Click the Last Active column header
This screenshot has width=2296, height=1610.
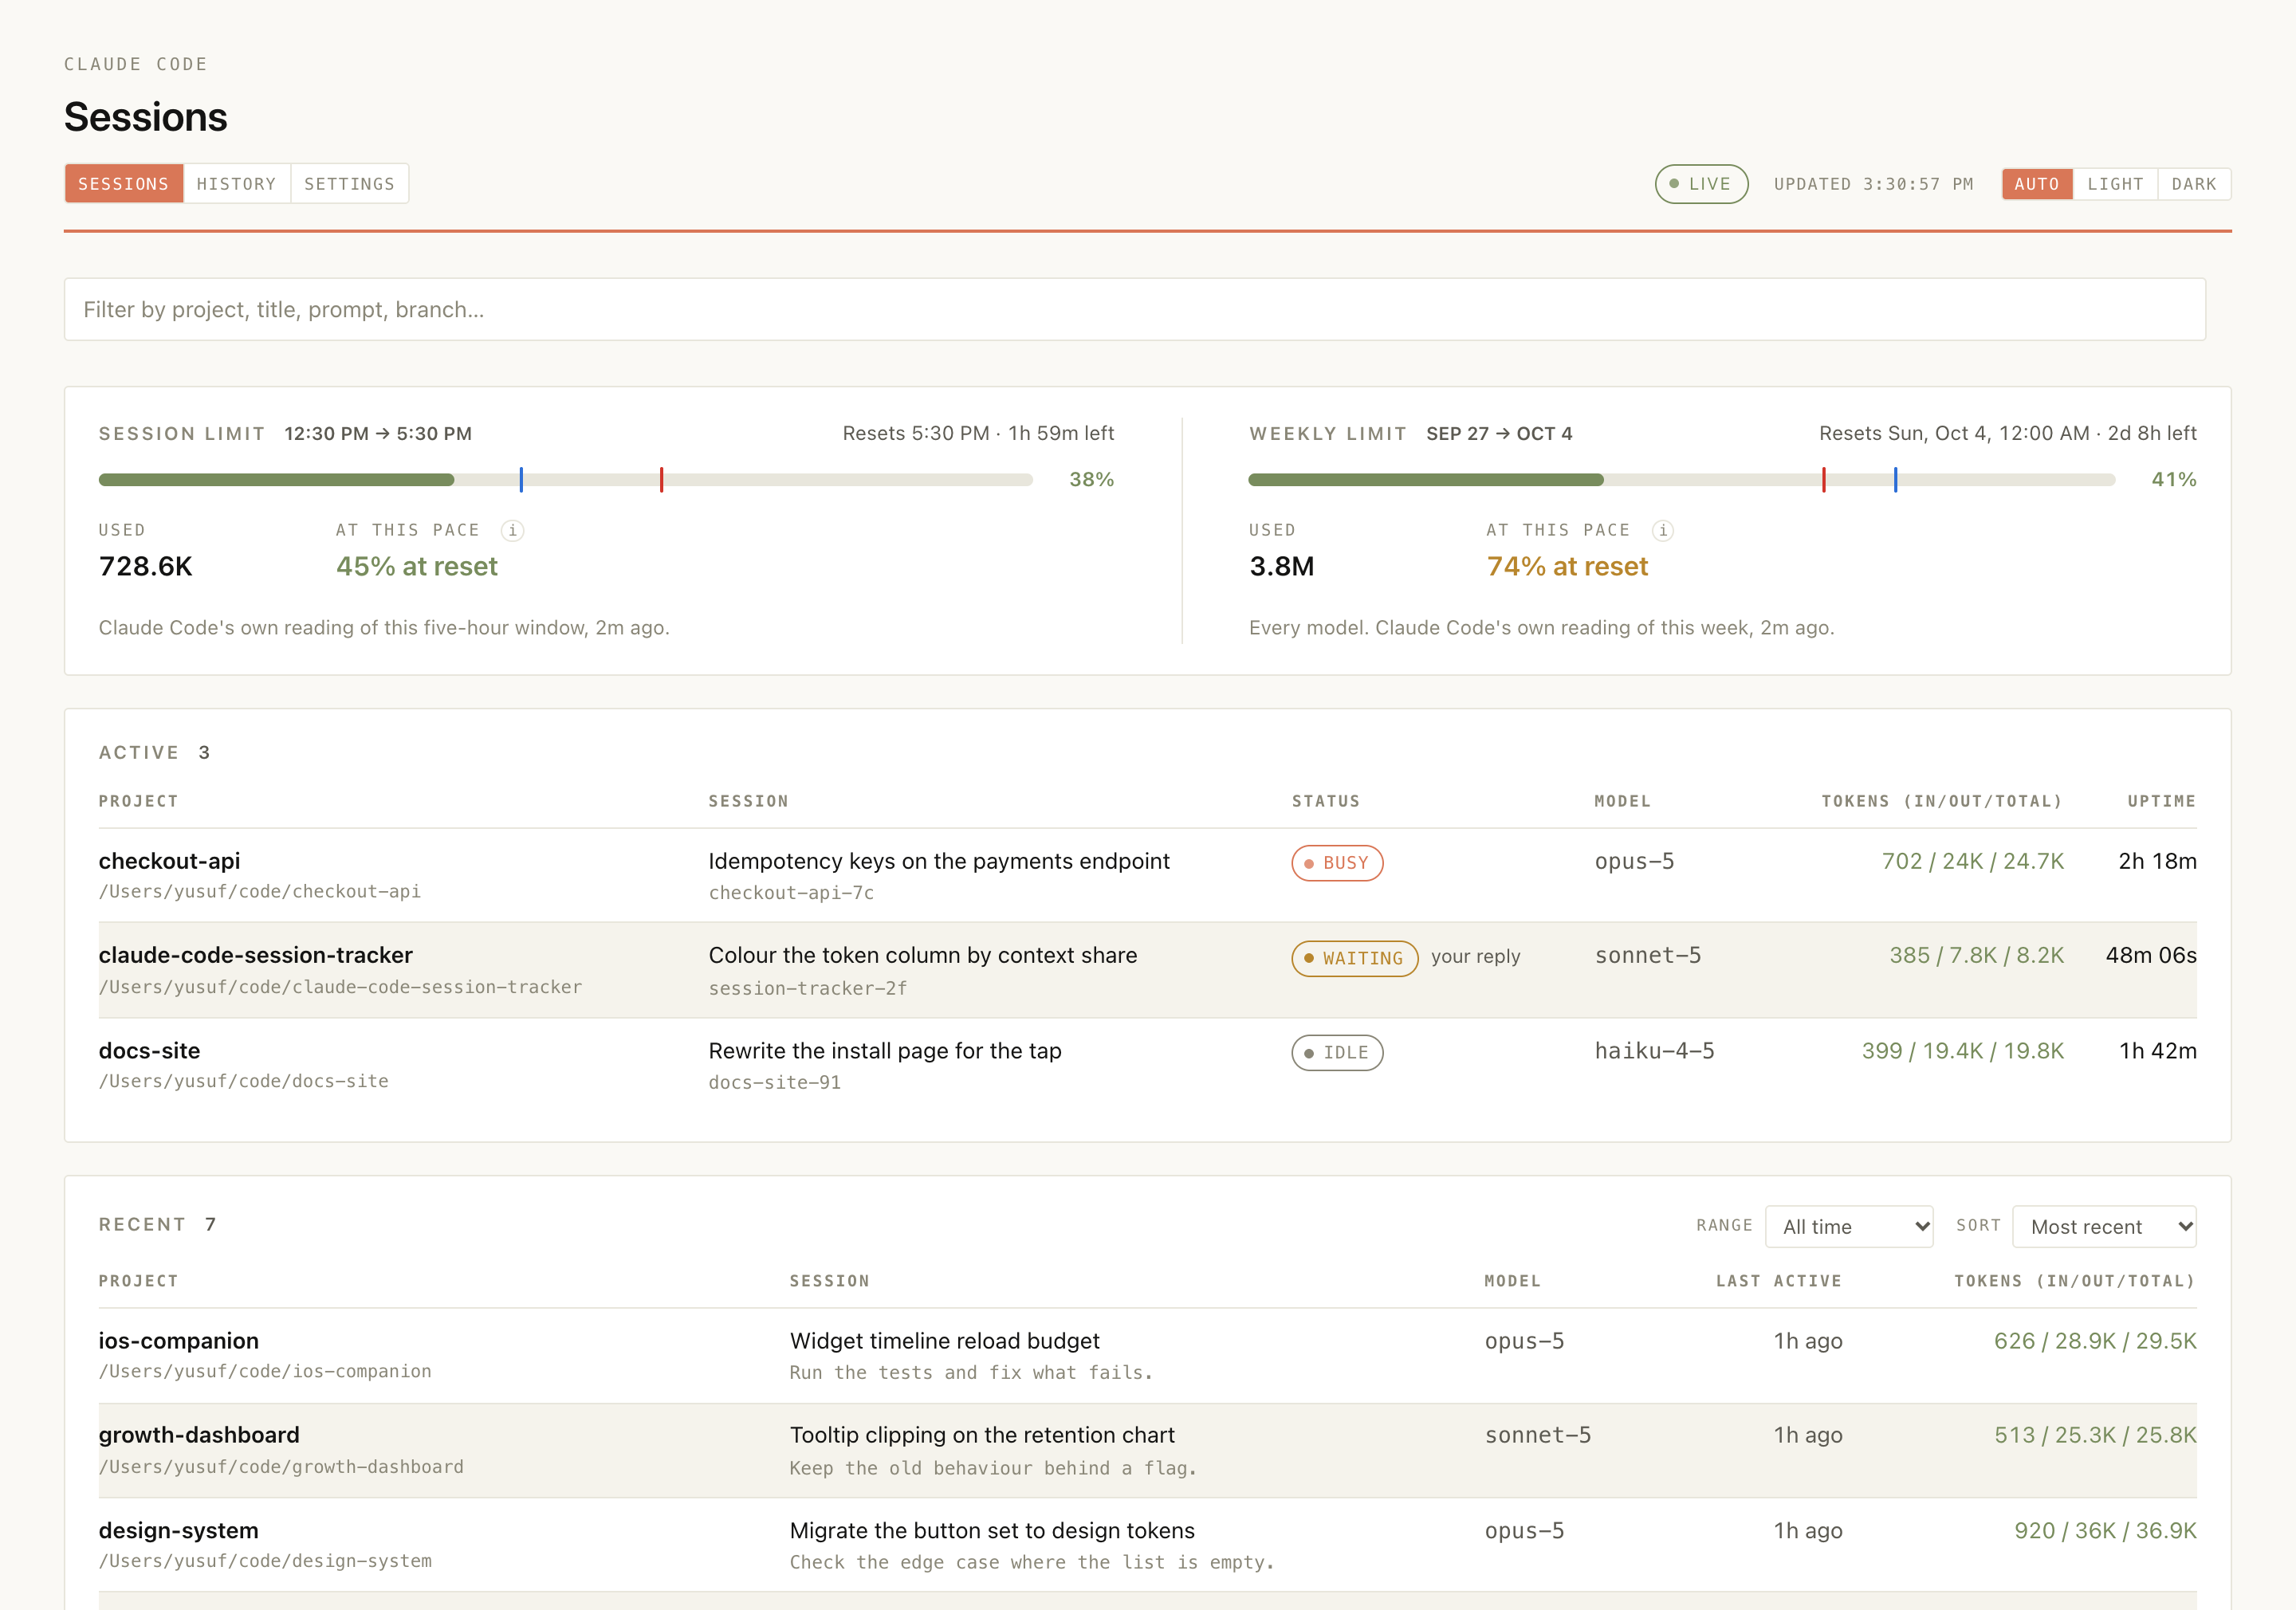click(x=1779, y=1281)
